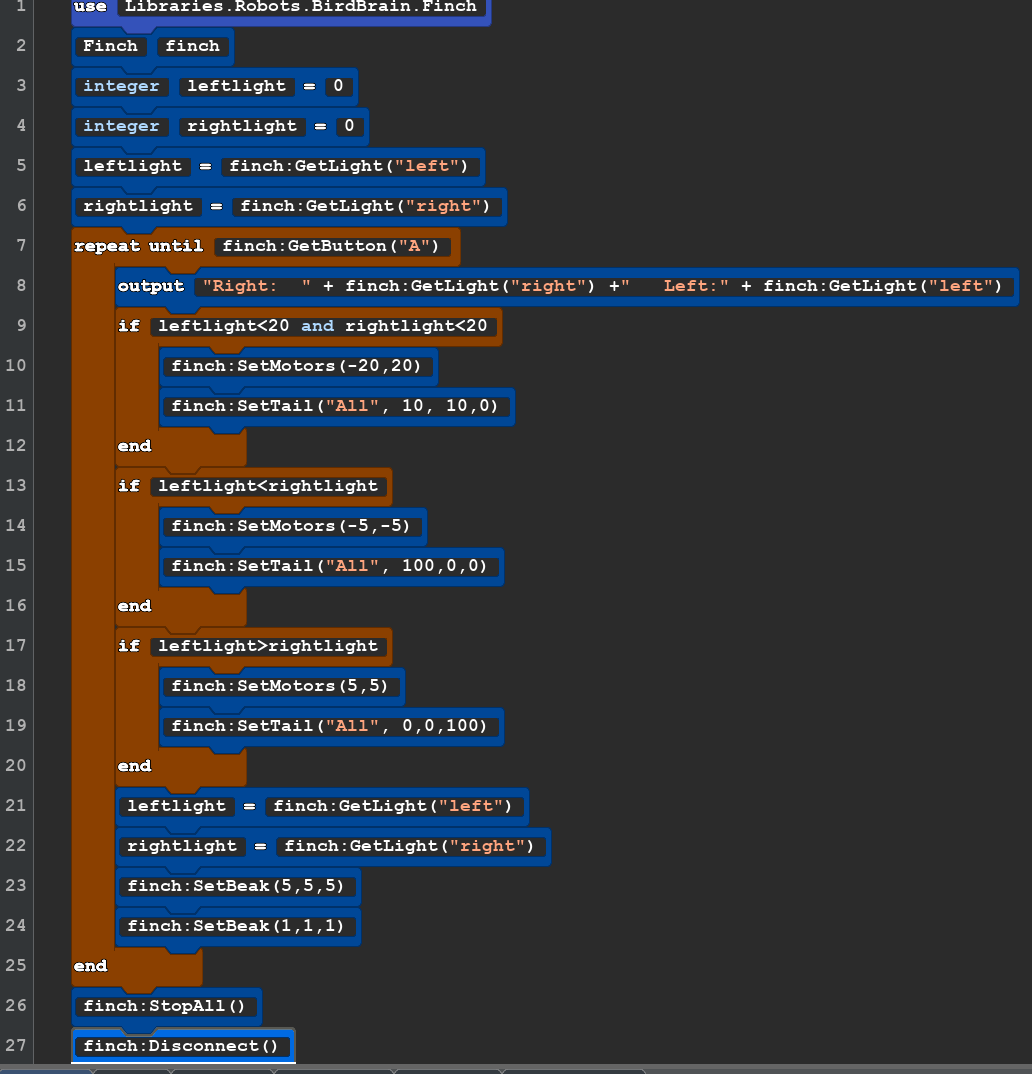1032x1074 pixels.
Task: Click the finch:SetMotors(-20,20) block
Action: (296, 366)
